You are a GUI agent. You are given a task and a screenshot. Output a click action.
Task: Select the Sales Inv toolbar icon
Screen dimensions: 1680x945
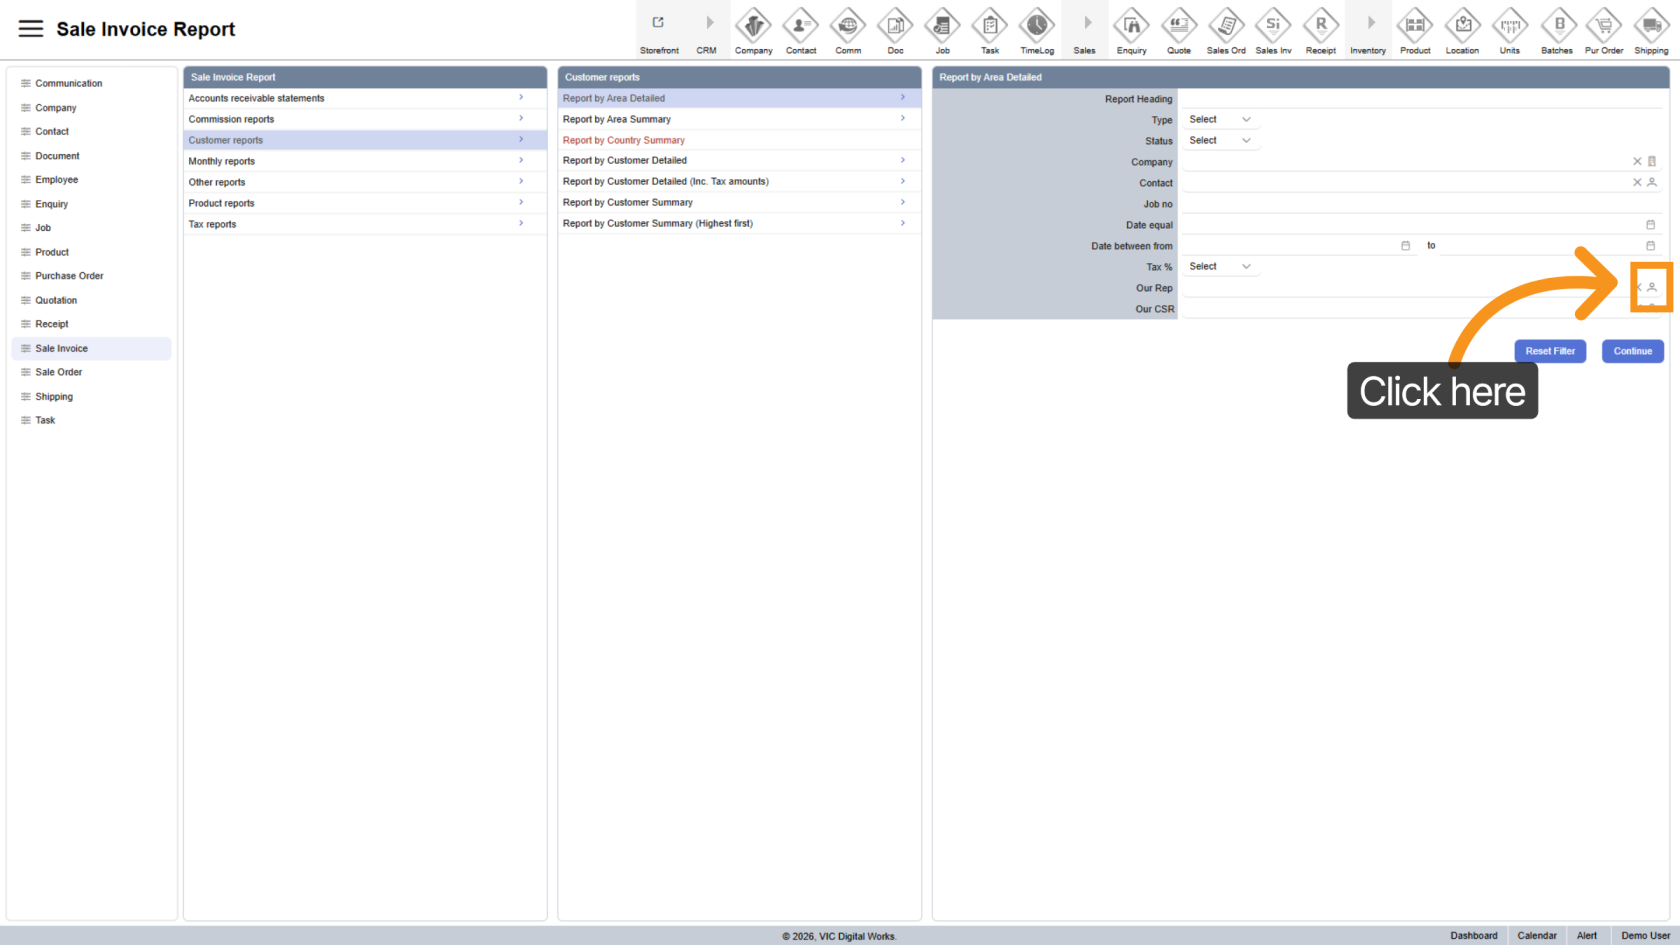1273,25
